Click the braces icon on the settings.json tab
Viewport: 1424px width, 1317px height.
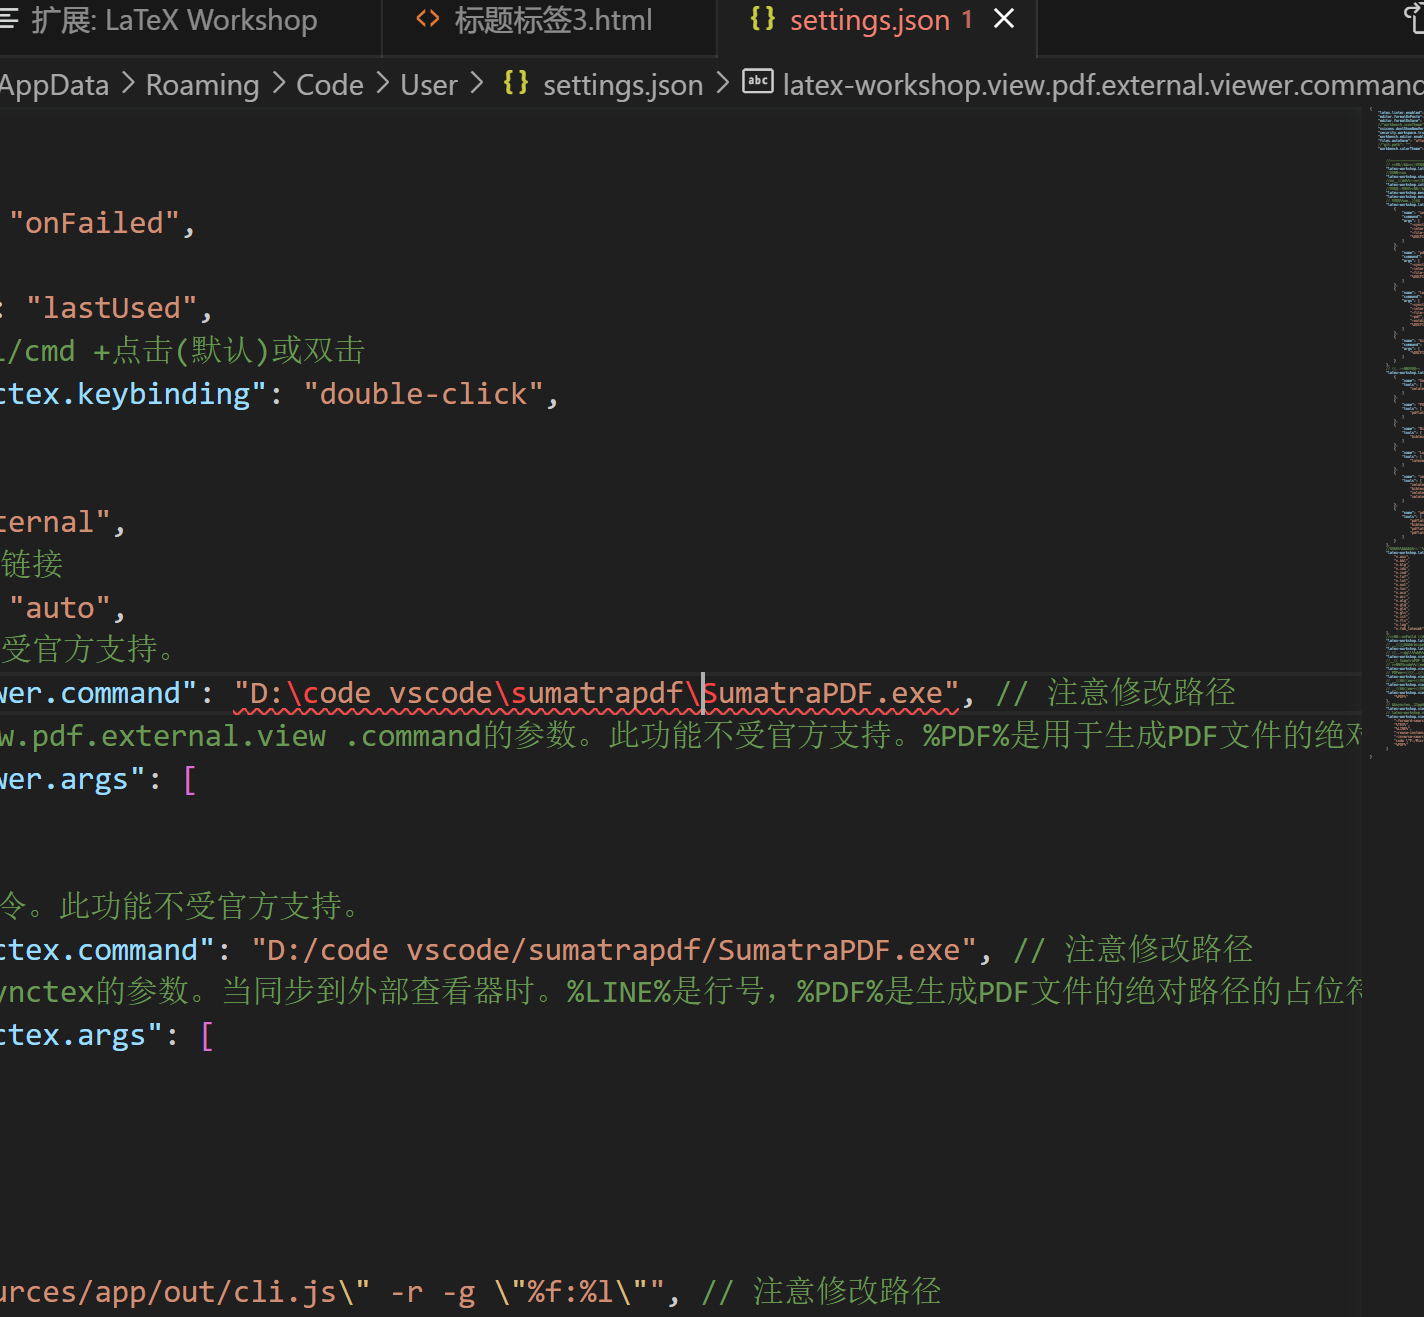[761, 19]
